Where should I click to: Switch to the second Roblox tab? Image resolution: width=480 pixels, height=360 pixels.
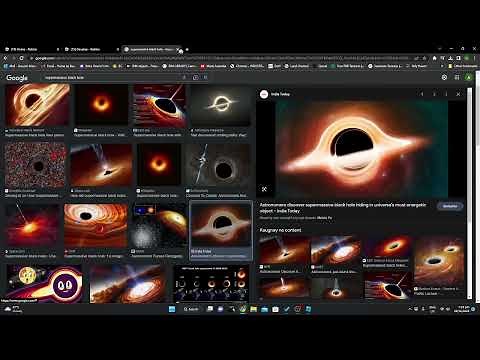[x=92, y=49]
